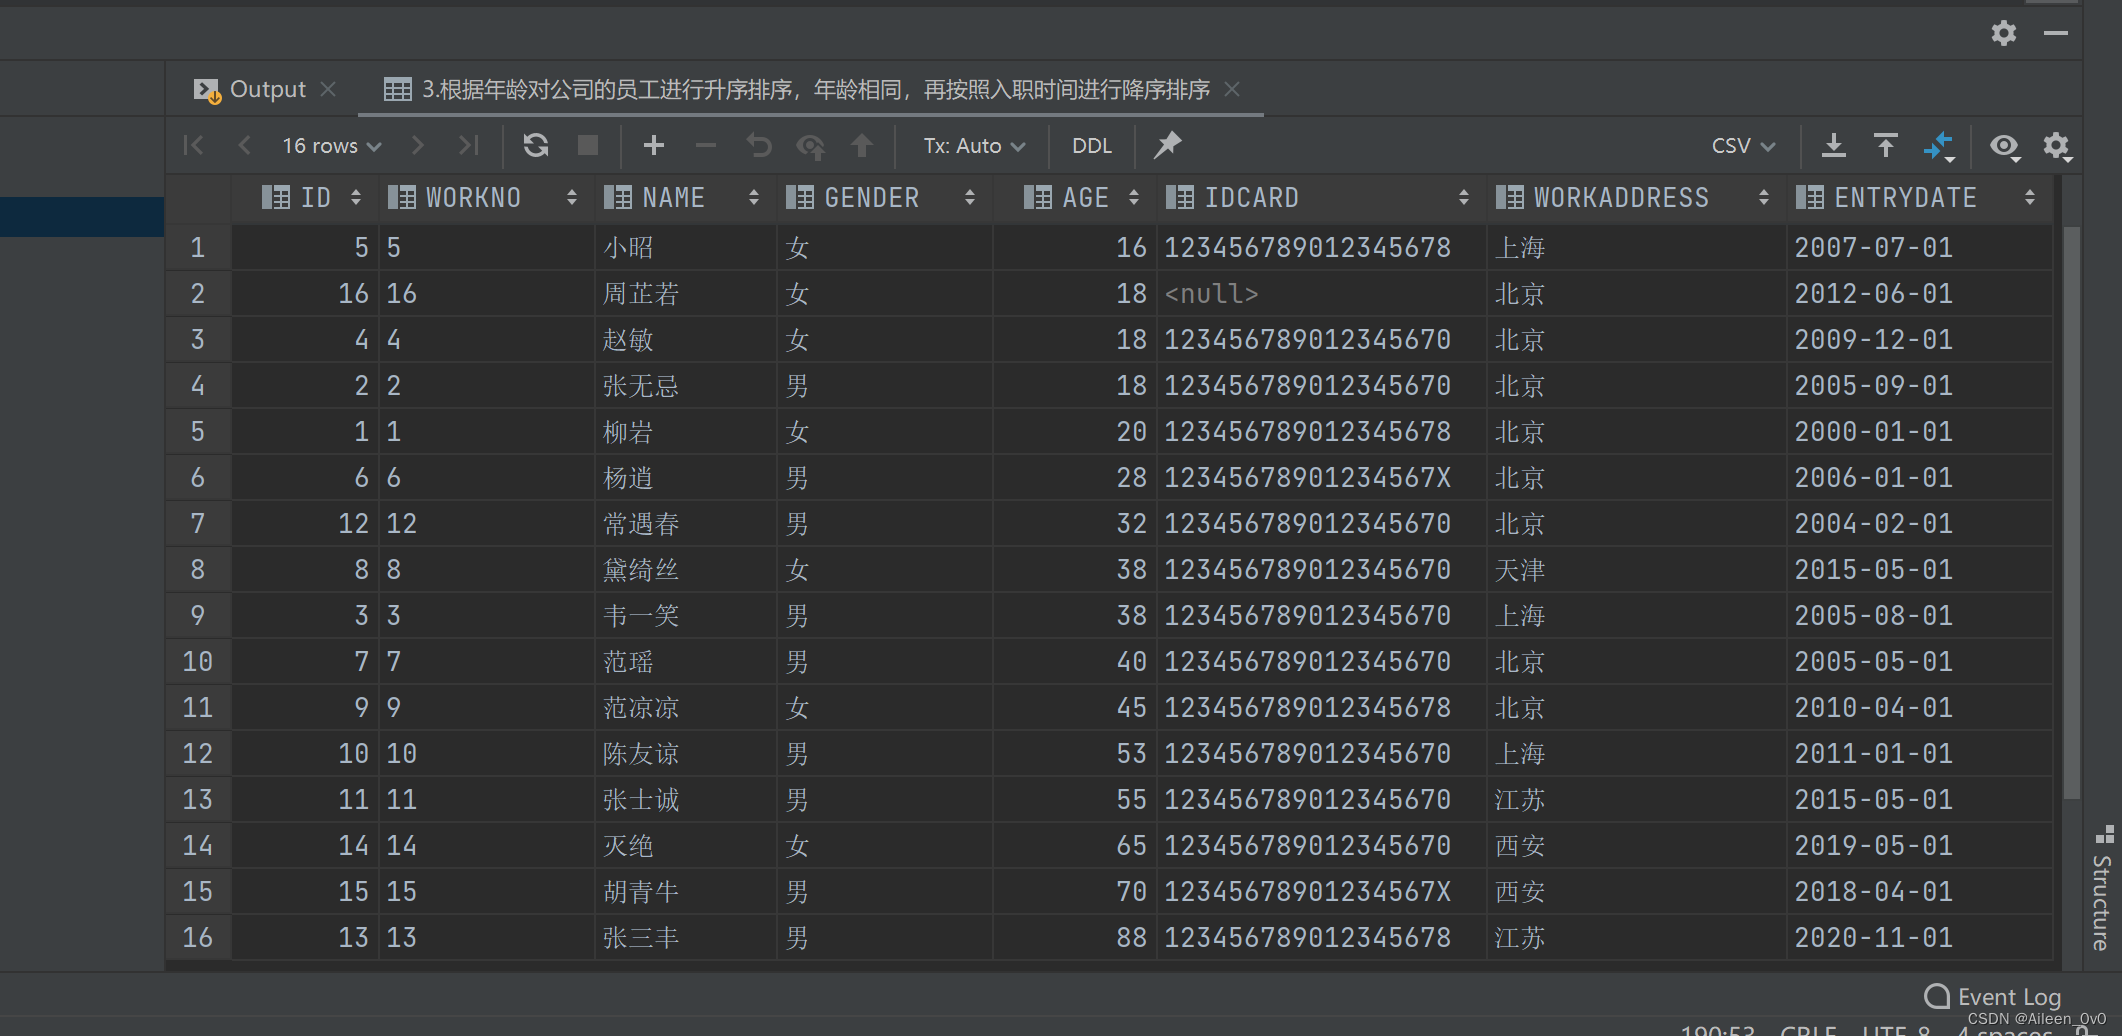Open the CSV export format dropdown
This screenshot has width=2122, height=1036.
1743,146
